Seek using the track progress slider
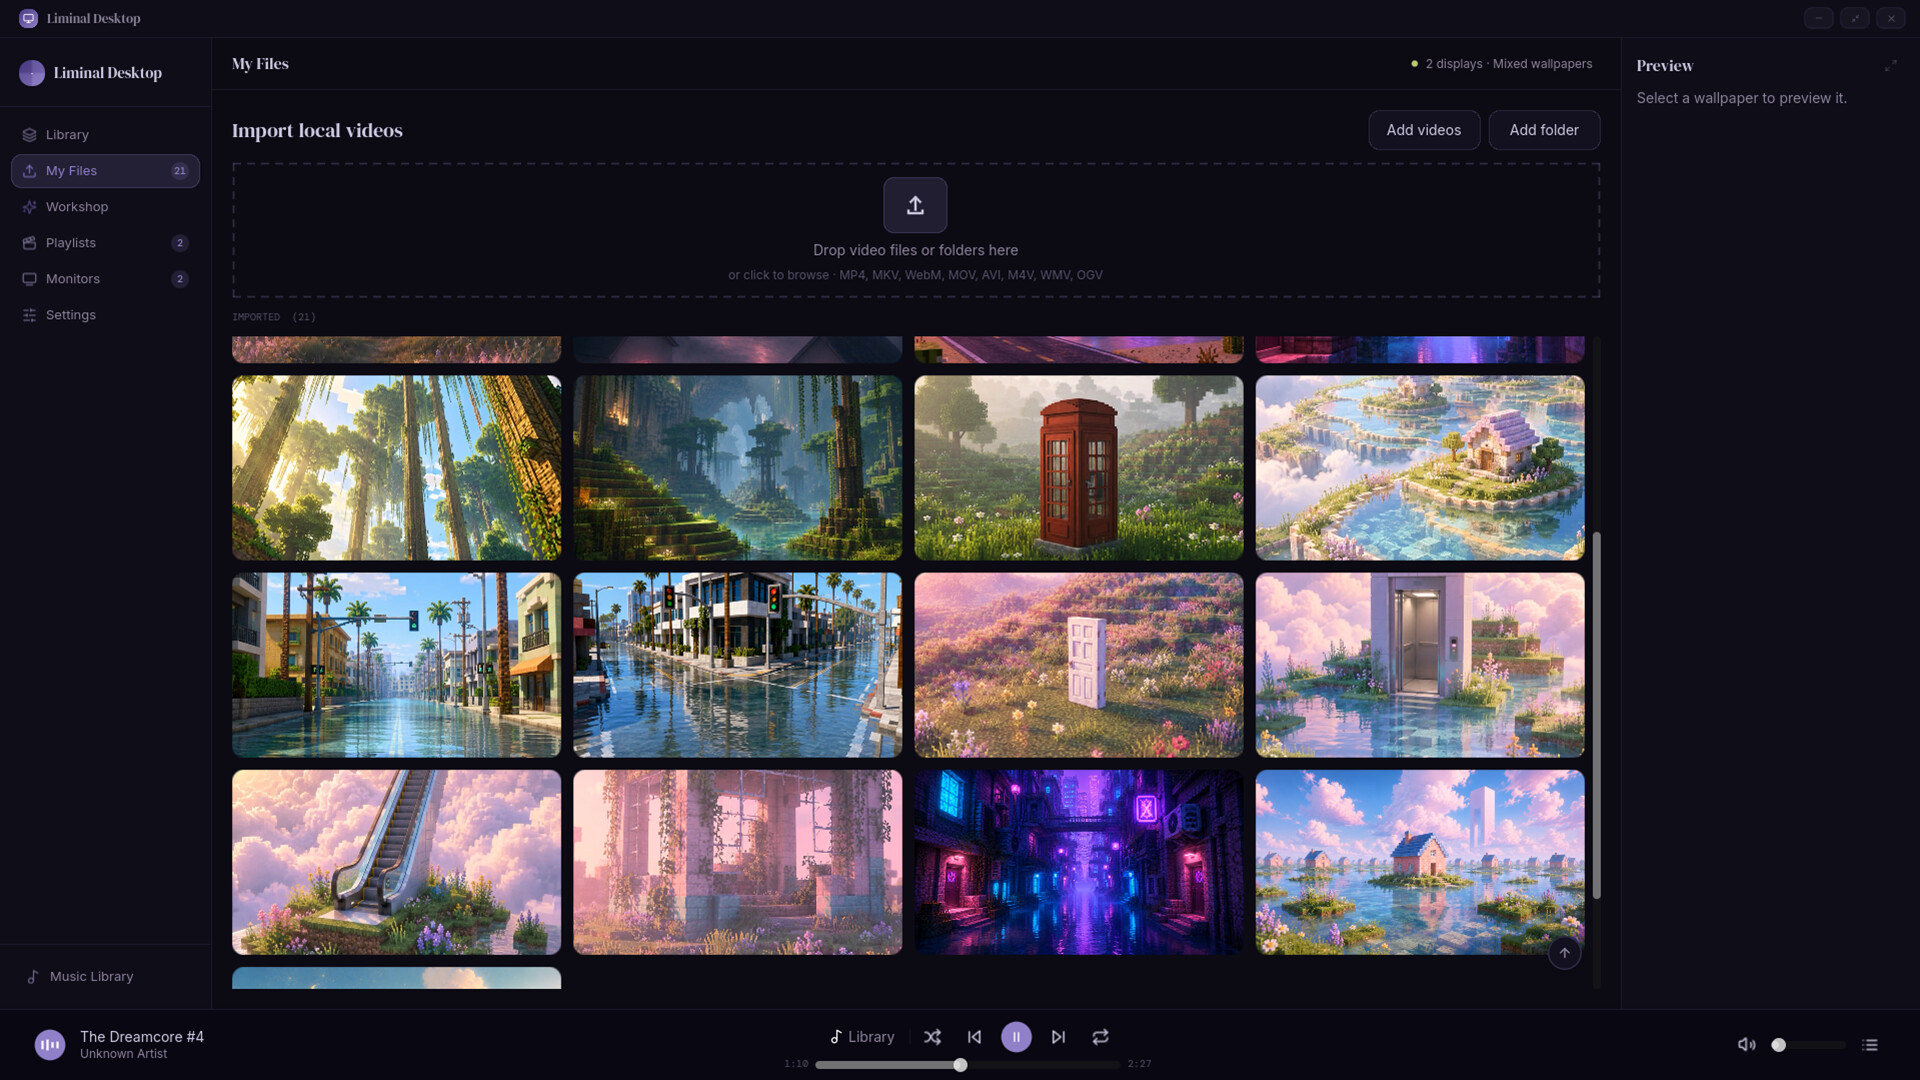 967,1065
